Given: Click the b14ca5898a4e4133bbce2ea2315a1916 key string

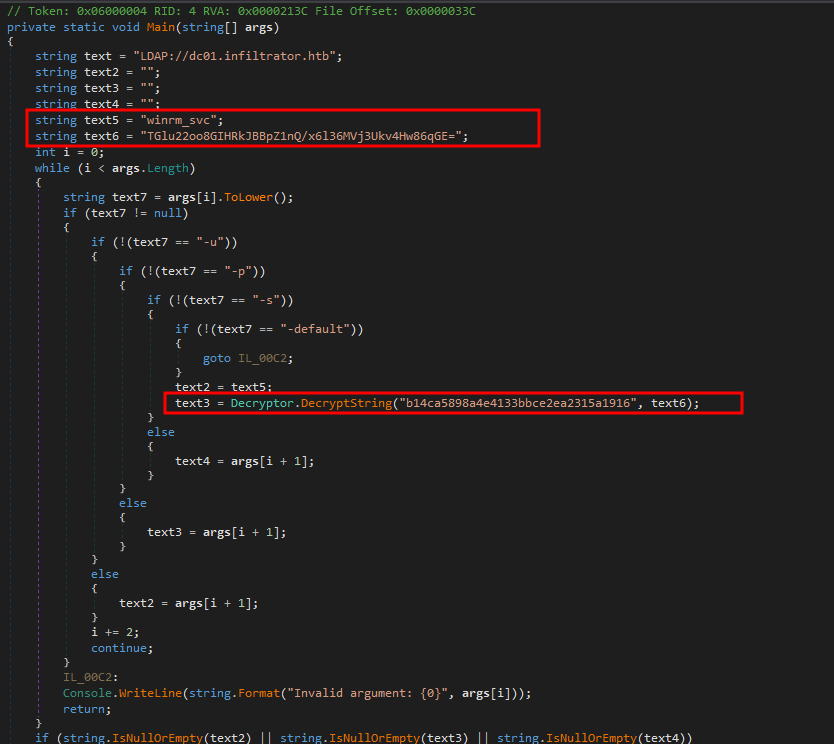Looking at the screenshot, I should tap(517, 403).
